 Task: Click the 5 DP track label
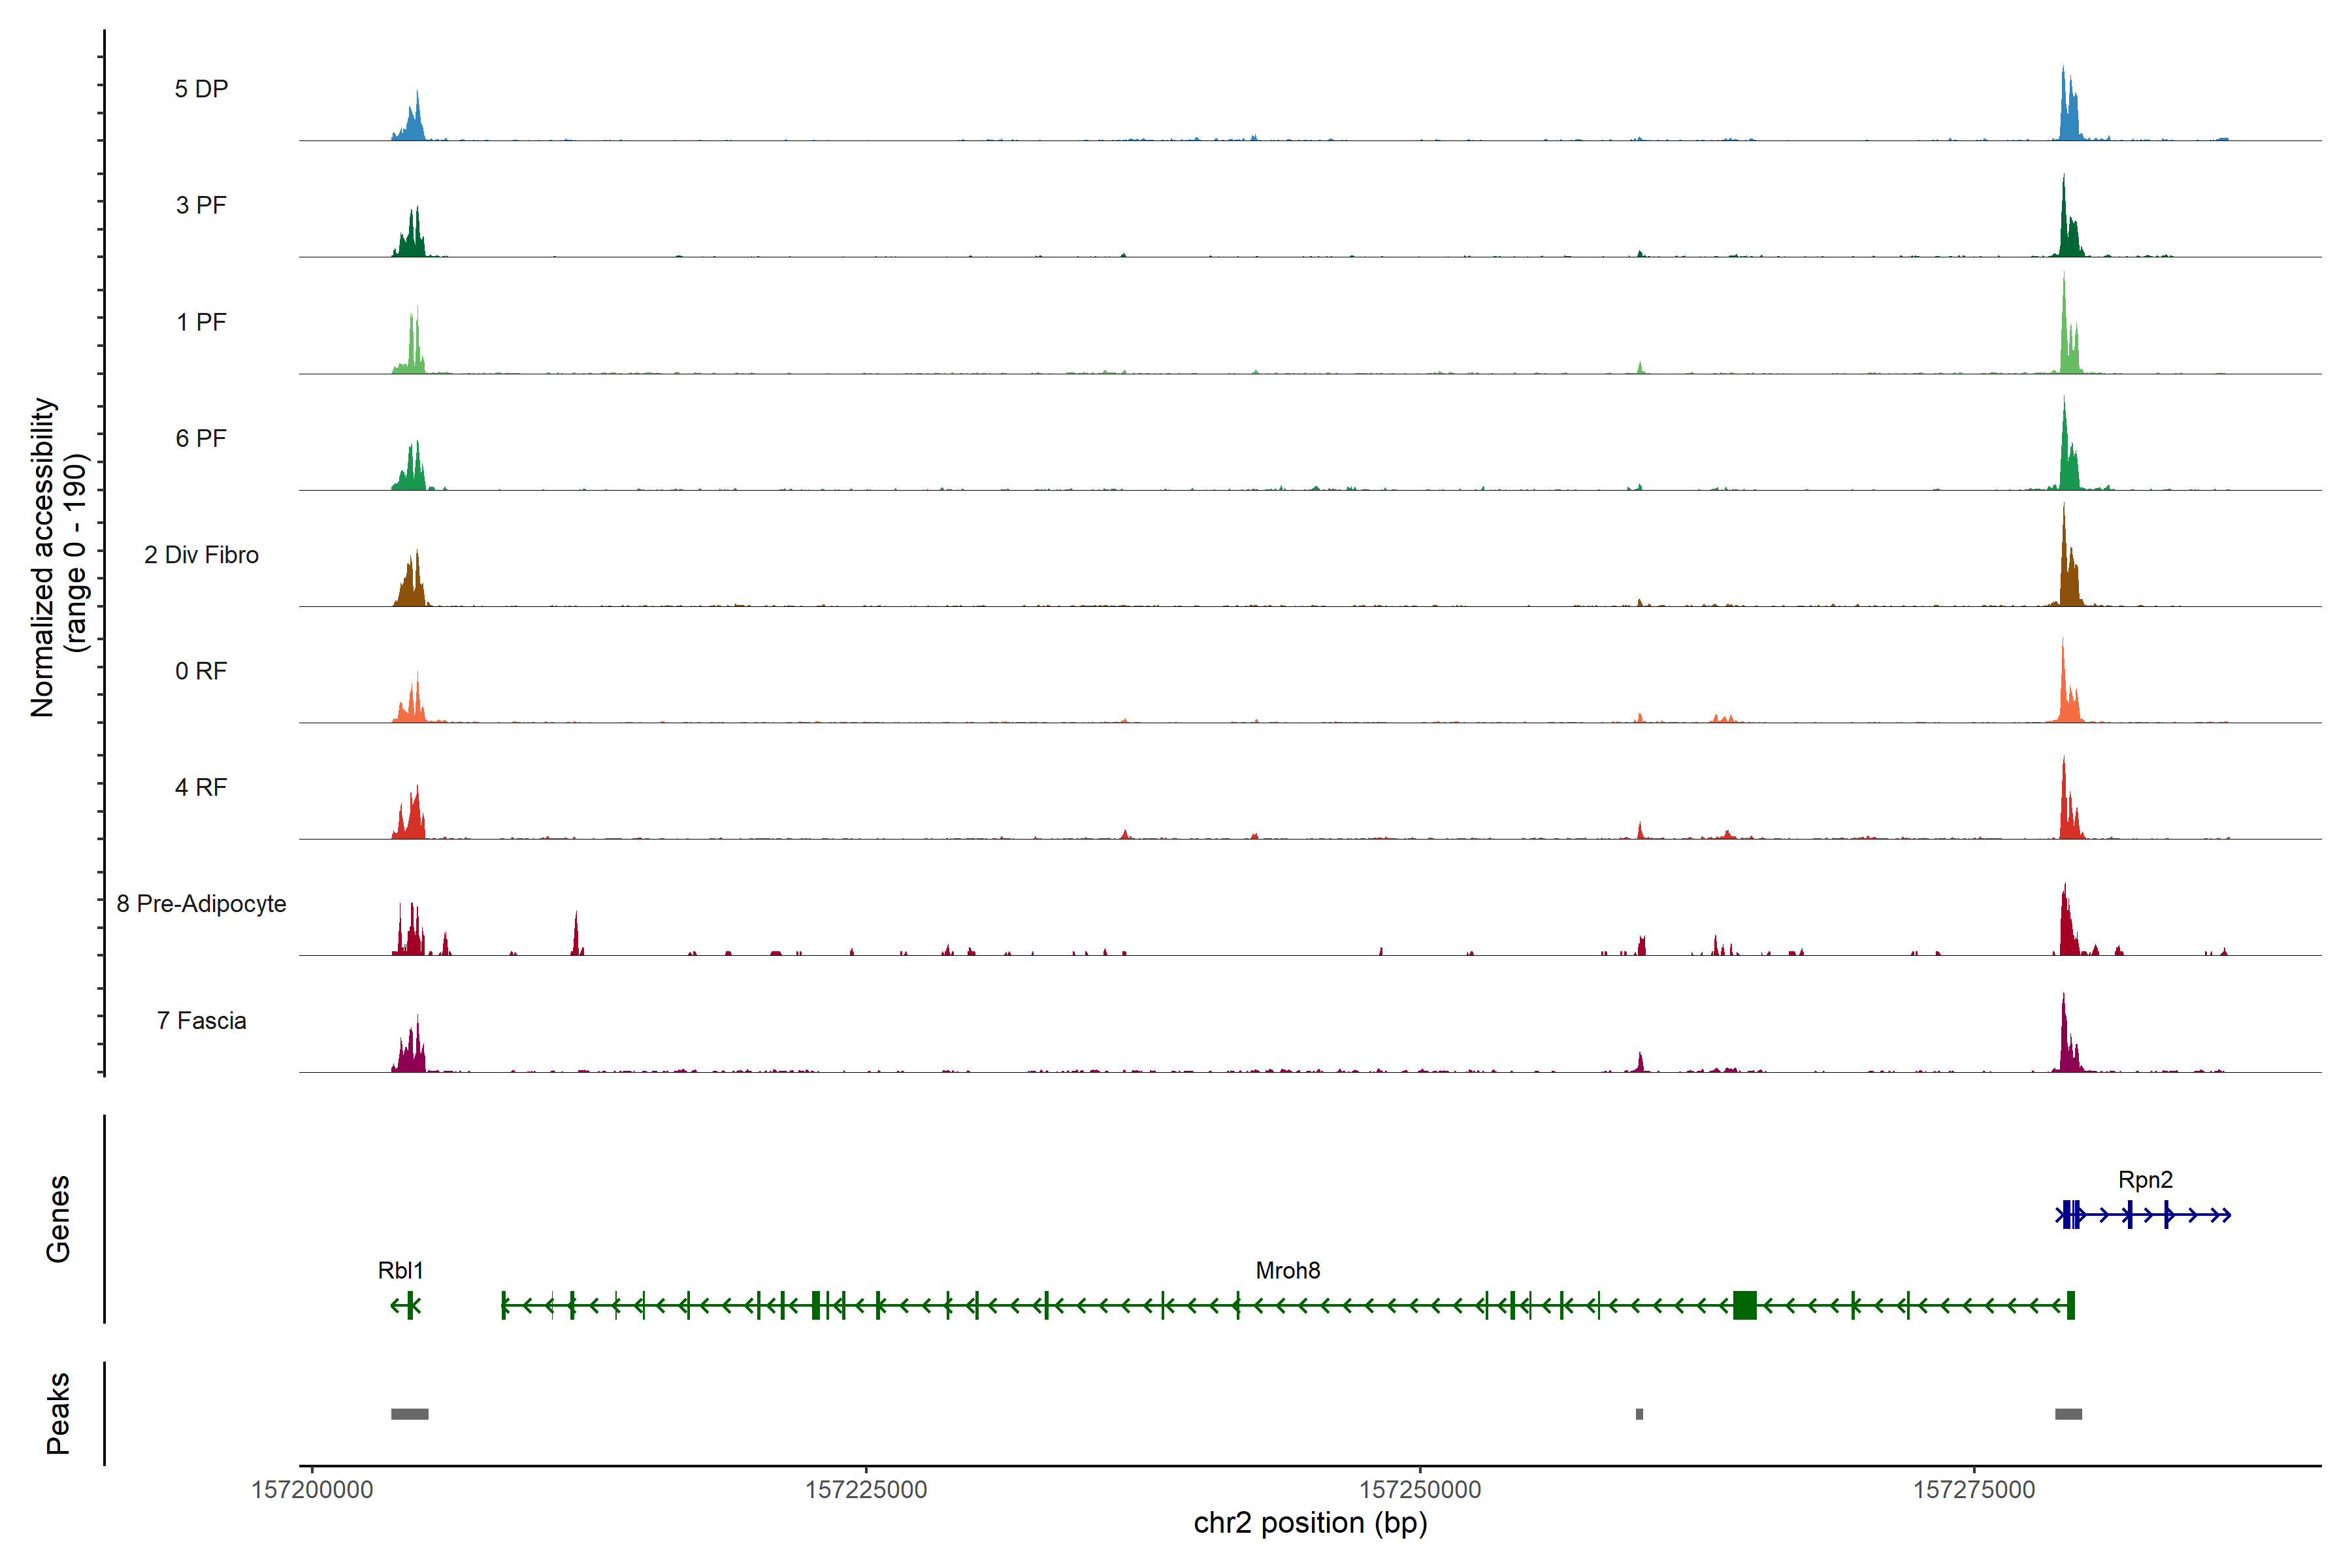(201, 89)
